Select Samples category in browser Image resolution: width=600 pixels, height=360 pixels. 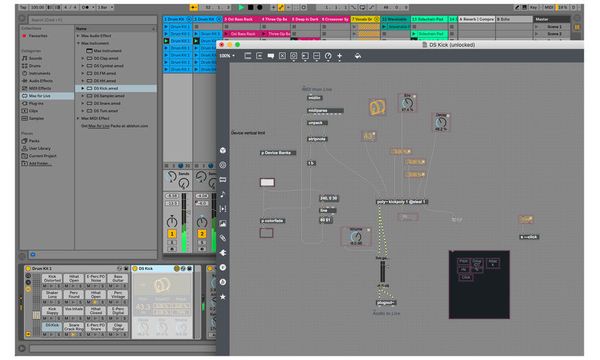tap(36, 118)
